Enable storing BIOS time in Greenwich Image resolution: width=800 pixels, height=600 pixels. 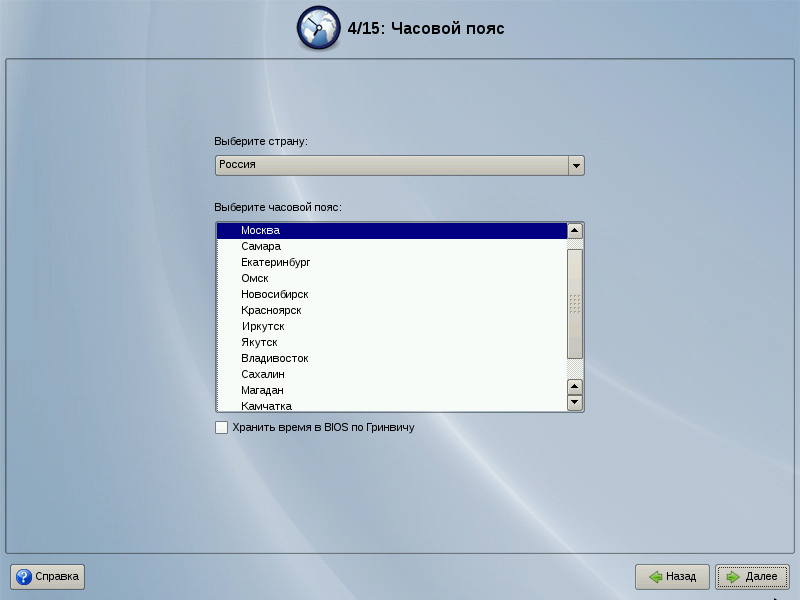pyautogui.click(x=221, y=428)
